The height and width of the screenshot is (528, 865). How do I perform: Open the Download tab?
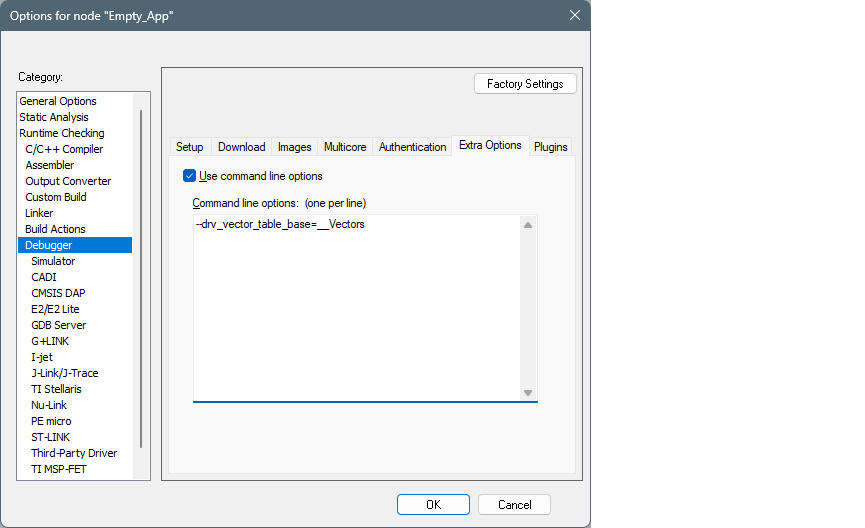click(x=241, y=147)
